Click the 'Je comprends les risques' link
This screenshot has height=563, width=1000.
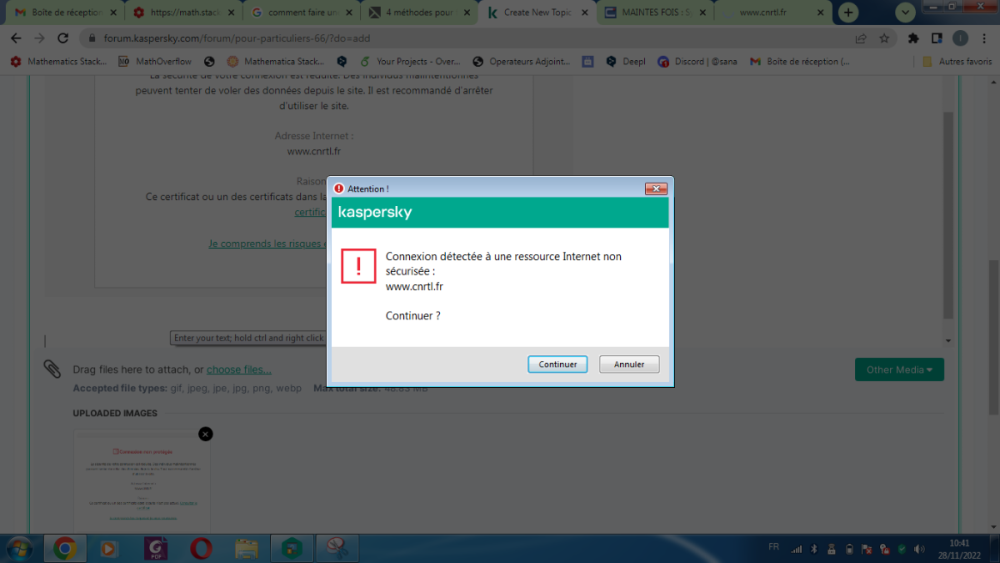267,244
